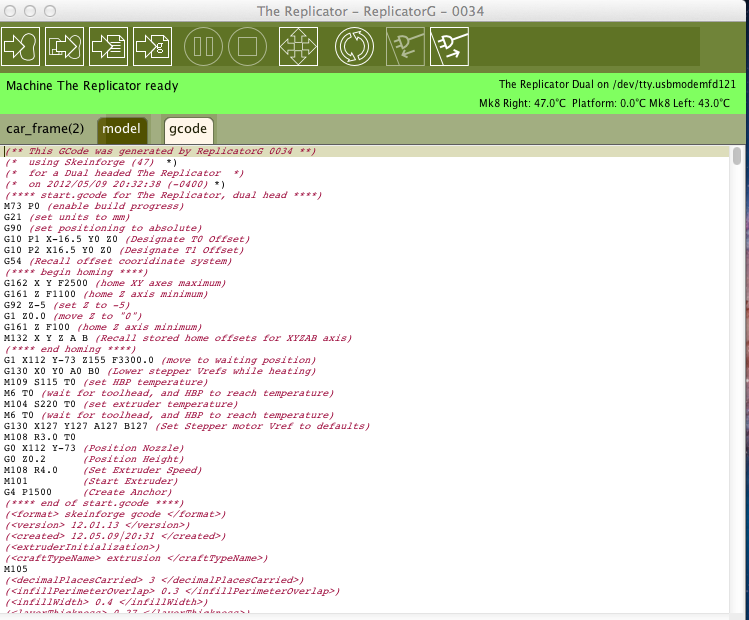Image resolution: width=749 pixels, height=620 pixels.
Task: Click the '<version> 12.01.13' comment line
Action: pyautogui.click(x=97, y=524)
